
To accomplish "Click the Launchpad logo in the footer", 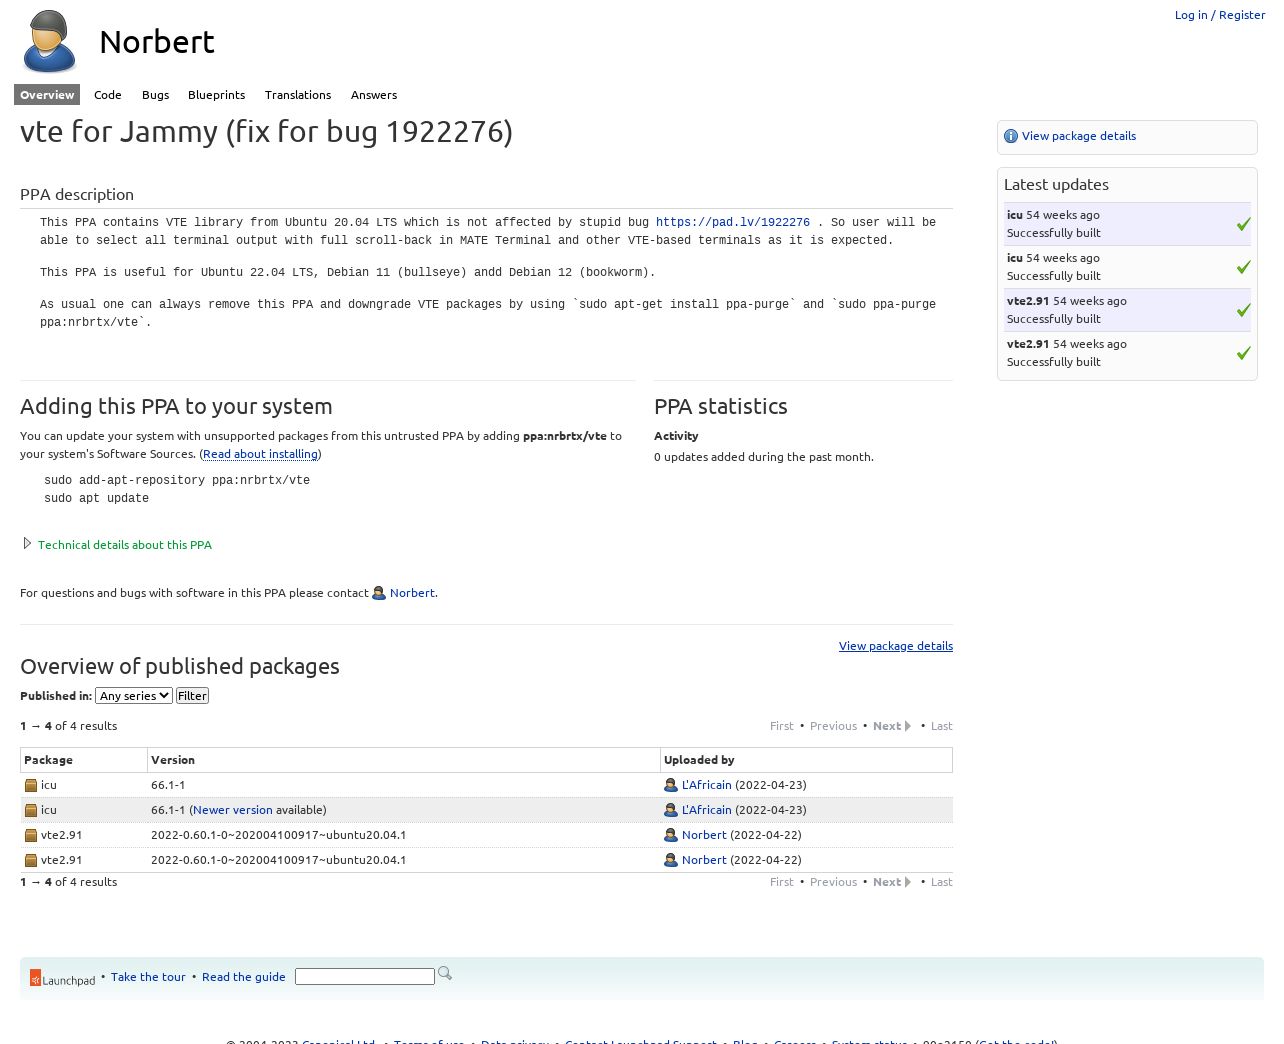I will (62, 978).
